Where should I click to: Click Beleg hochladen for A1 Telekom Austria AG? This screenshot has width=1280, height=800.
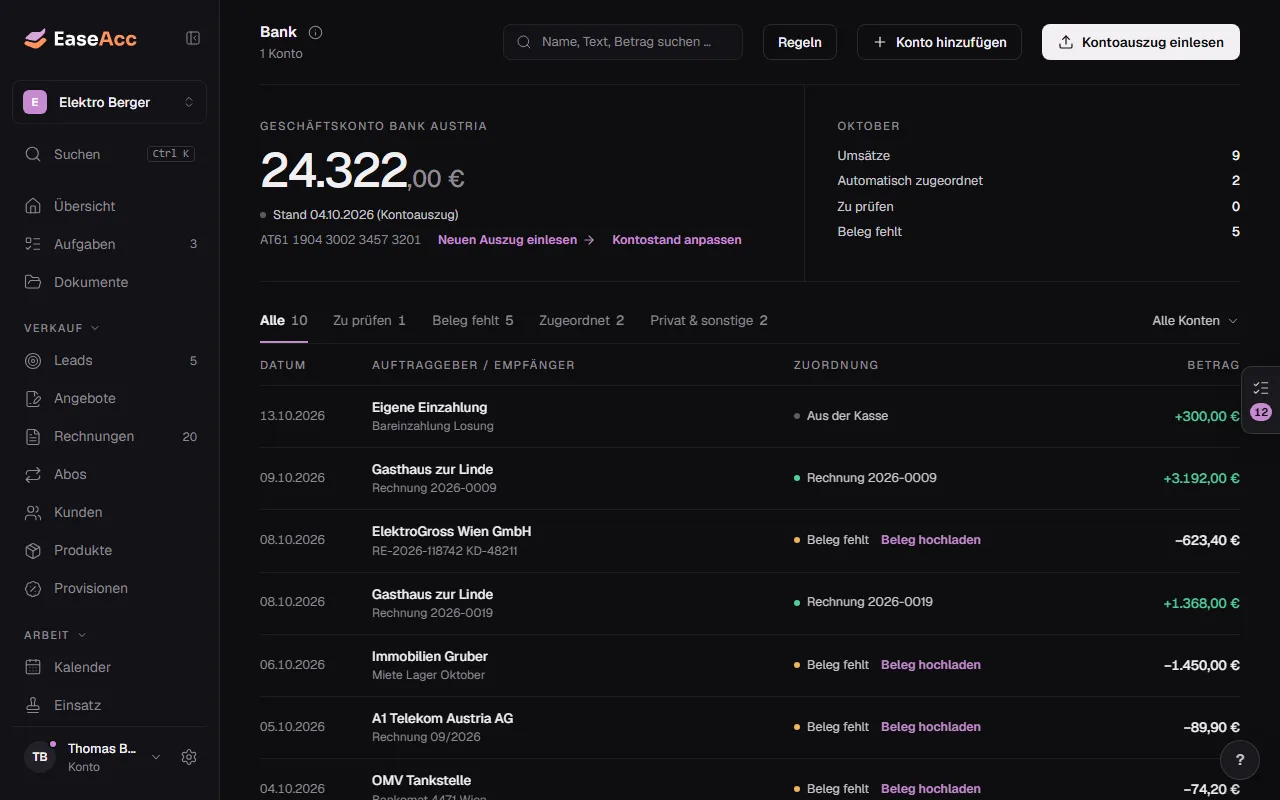click(931, 727)
